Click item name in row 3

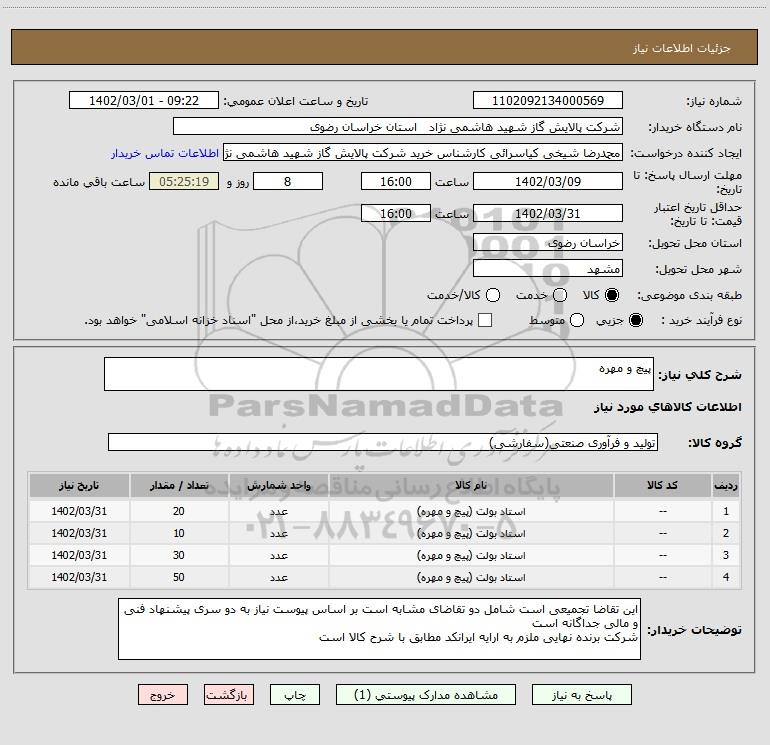[x=471, y=555]
